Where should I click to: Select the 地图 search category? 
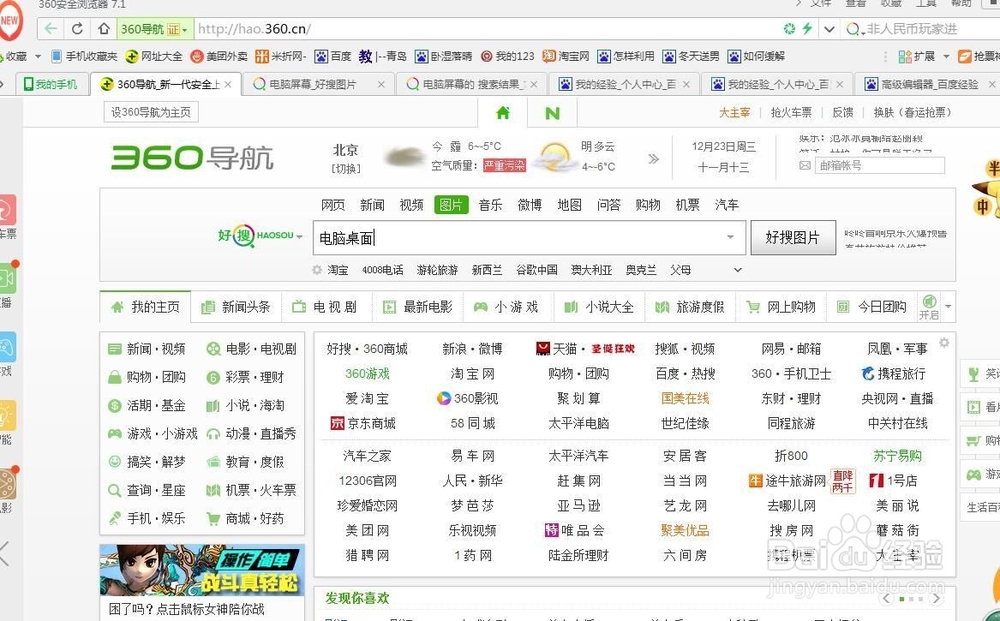569,205
